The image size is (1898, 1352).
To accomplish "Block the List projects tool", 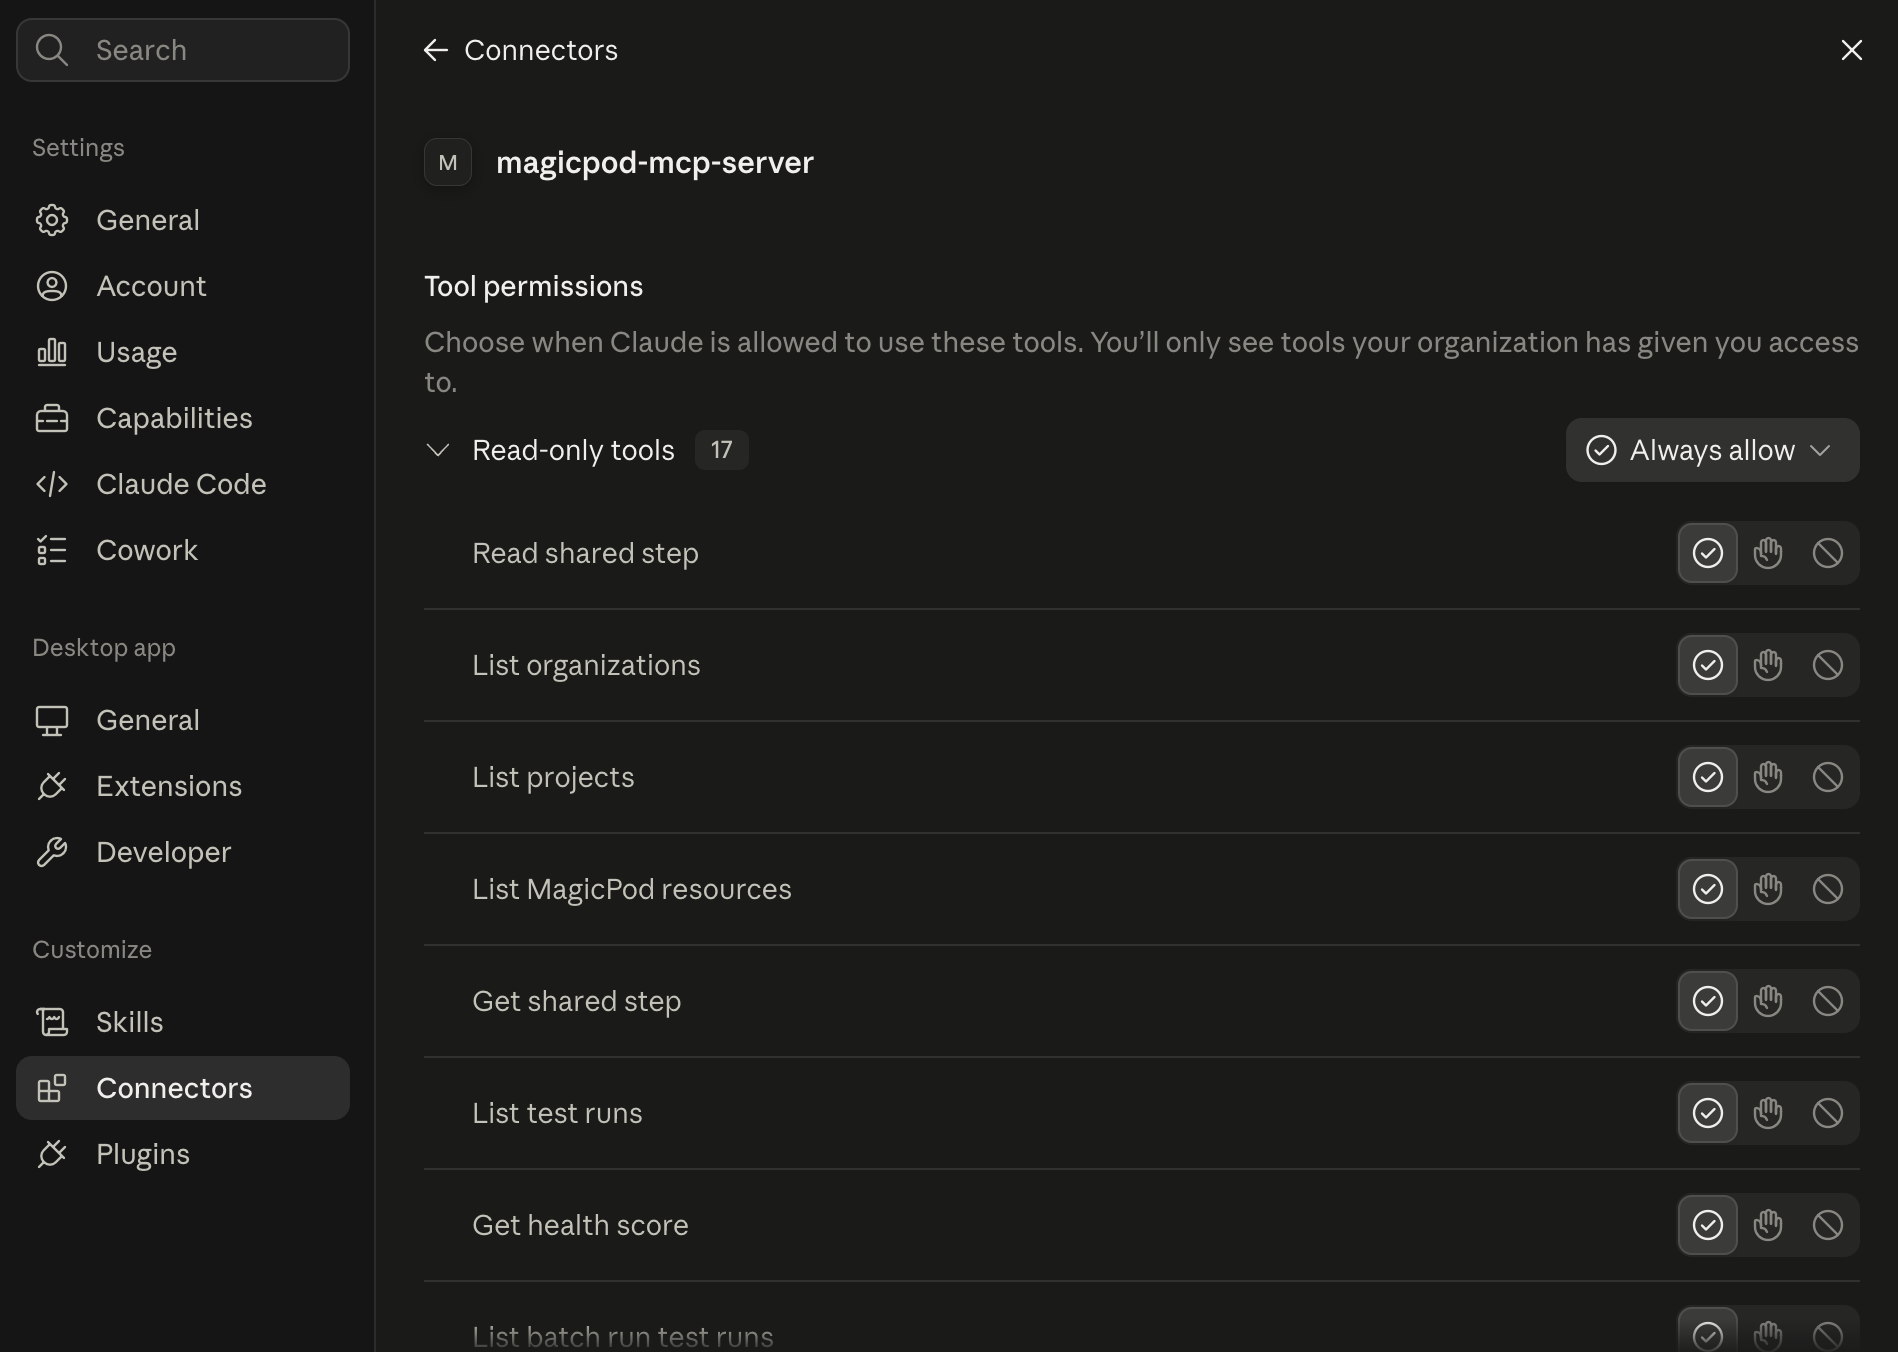I will pyautogui.click(x=1828, y=777).
